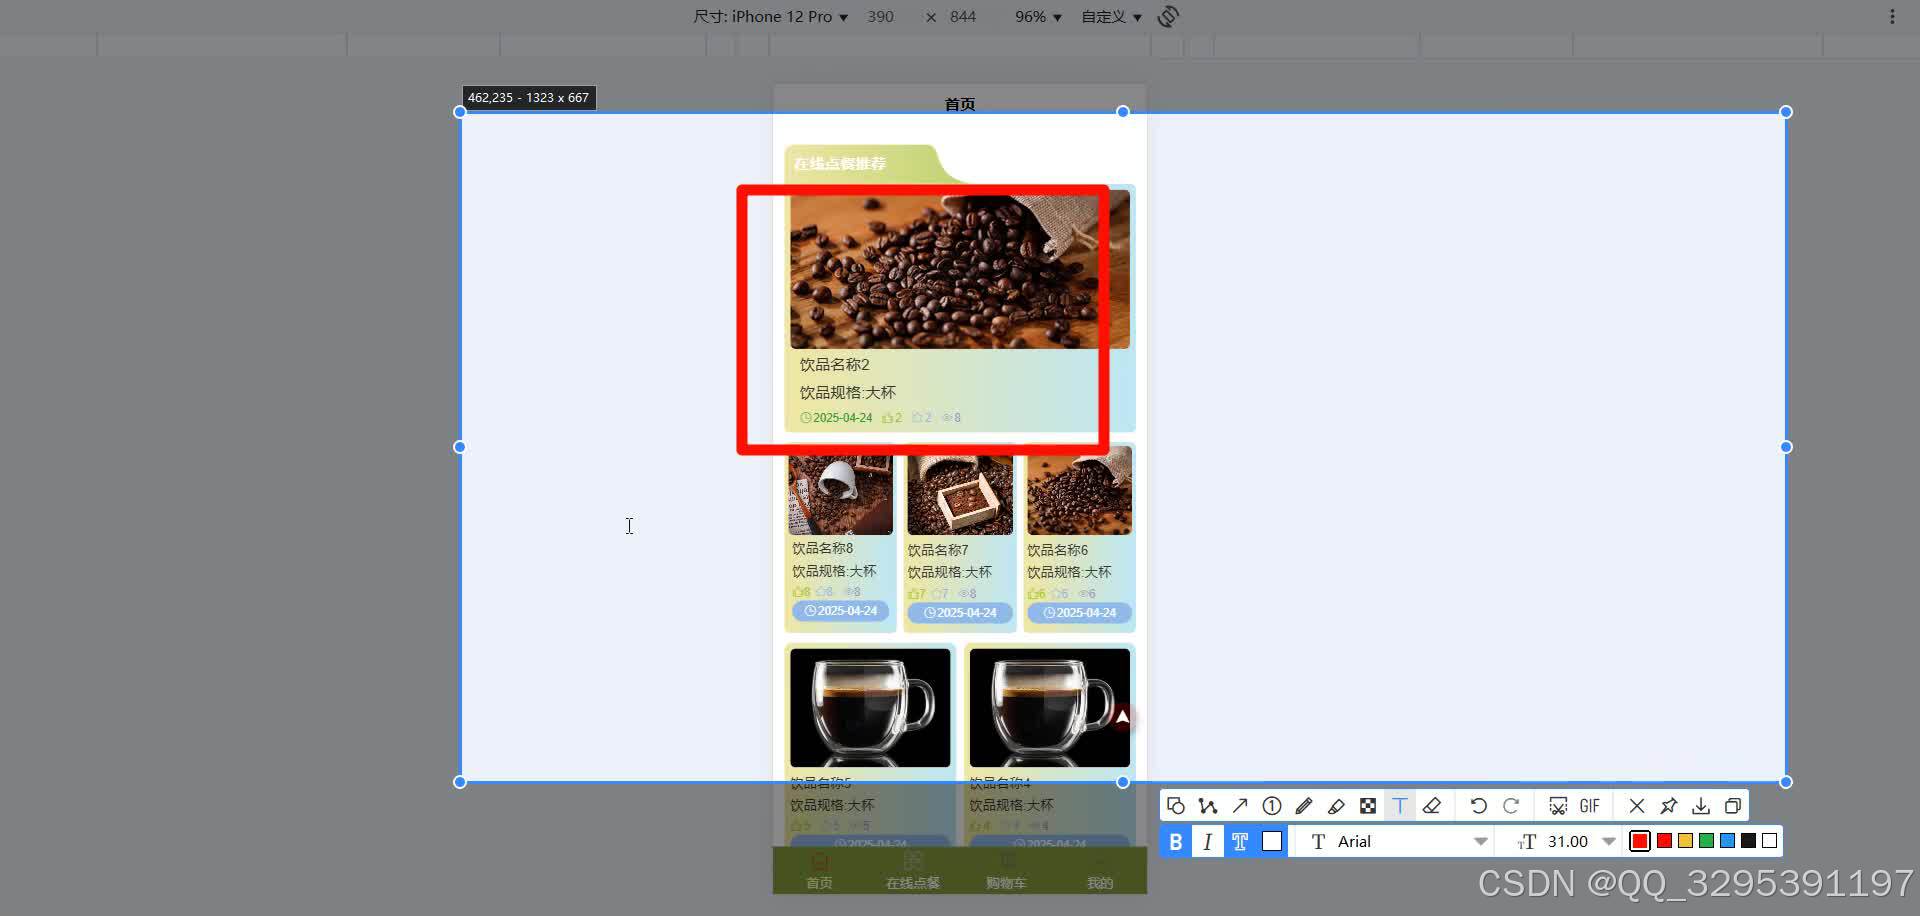Viewport: 1920px width, 916px height.
Task: Enable italic text formatting
Action: pos(1207,841)
